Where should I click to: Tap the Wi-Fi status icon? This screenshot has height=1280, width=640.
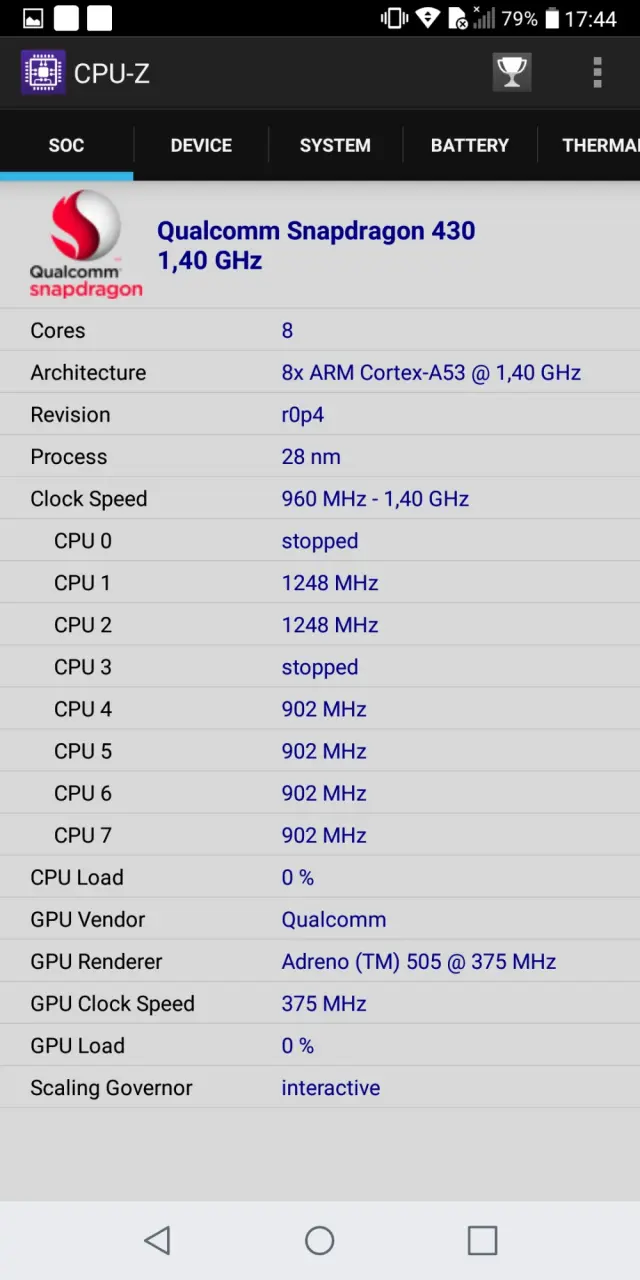(x=428, y=18)
